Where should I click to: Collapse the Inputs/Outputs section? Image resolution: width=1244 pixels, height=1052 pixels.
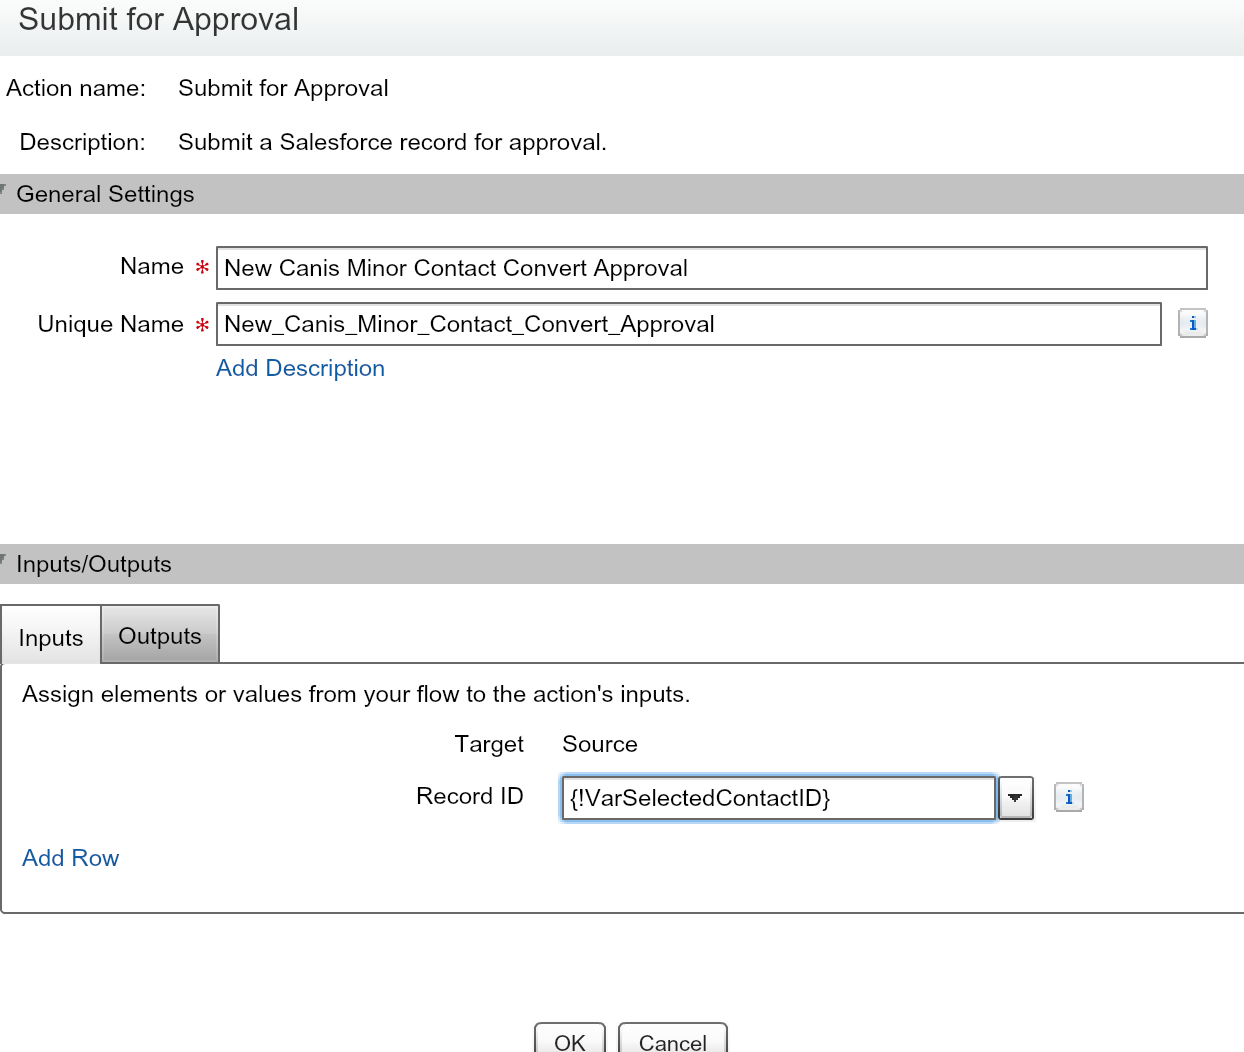[x=5, y=559]
